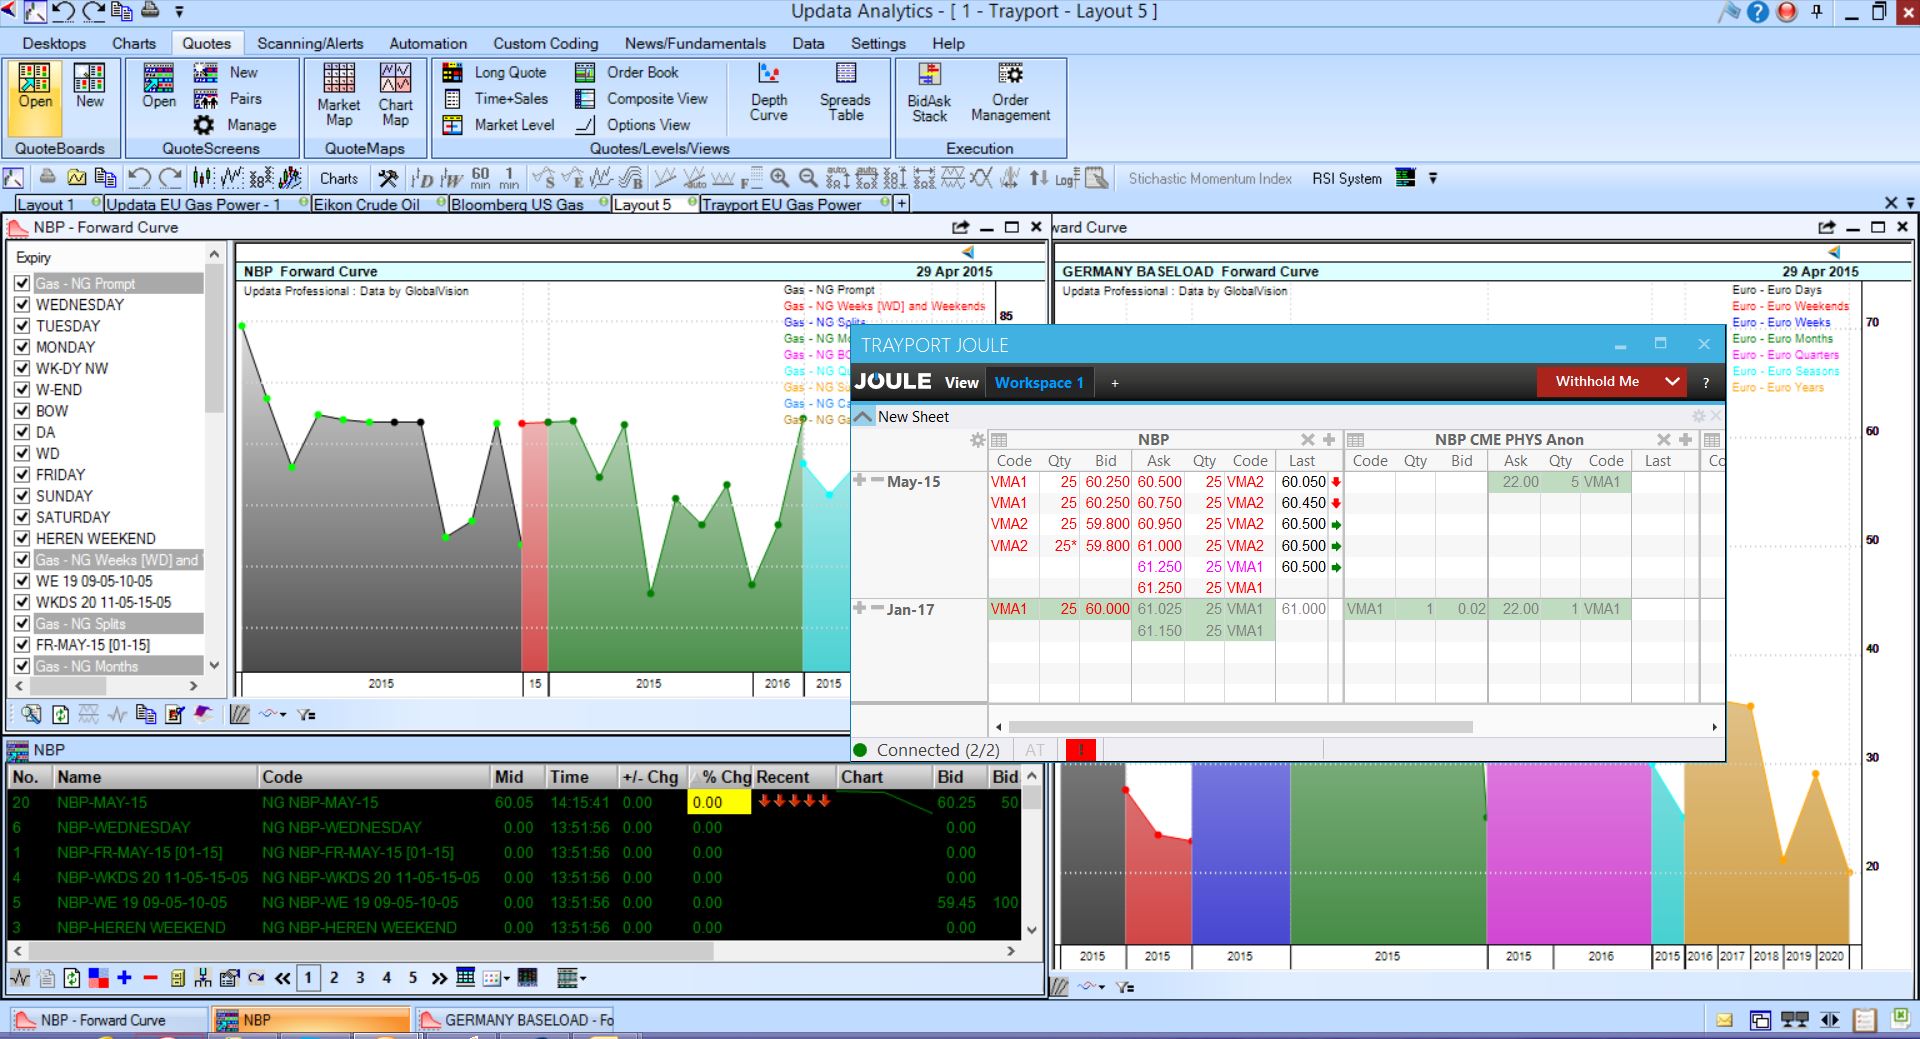Screen dimensions: 1920x1039
Task: Click the gear icon beside NBP sheet header
Action: (x=978, y=440)
